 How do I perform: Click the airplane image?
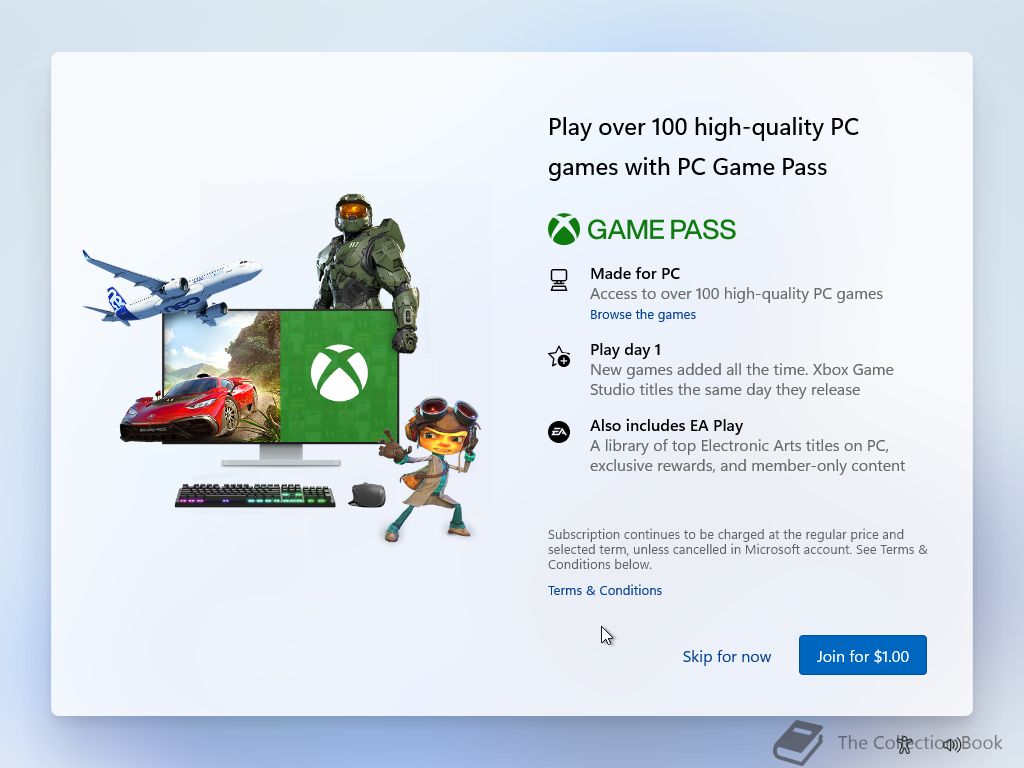point(172,287)
